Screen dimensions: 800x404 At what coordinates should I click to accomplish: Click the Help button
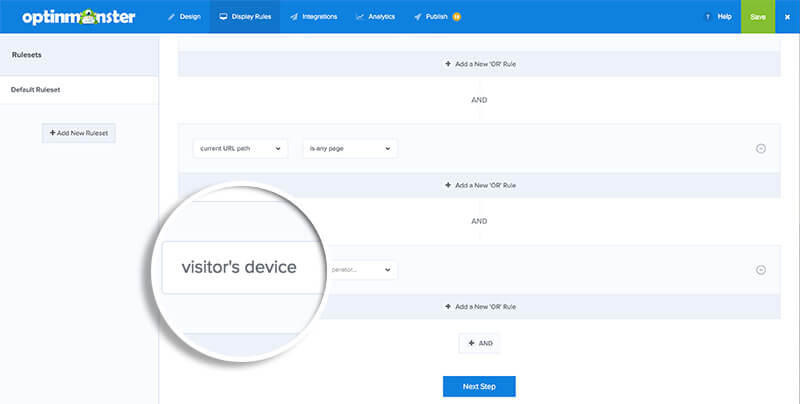point(718,17)
